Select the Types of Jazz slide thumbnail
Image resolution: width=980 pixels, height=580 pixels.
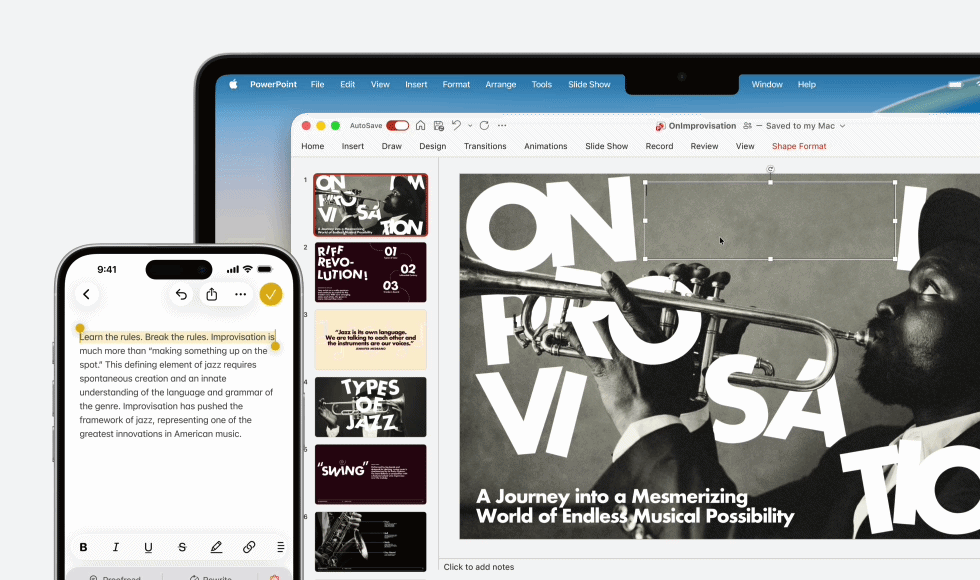(x=371, y=407)
